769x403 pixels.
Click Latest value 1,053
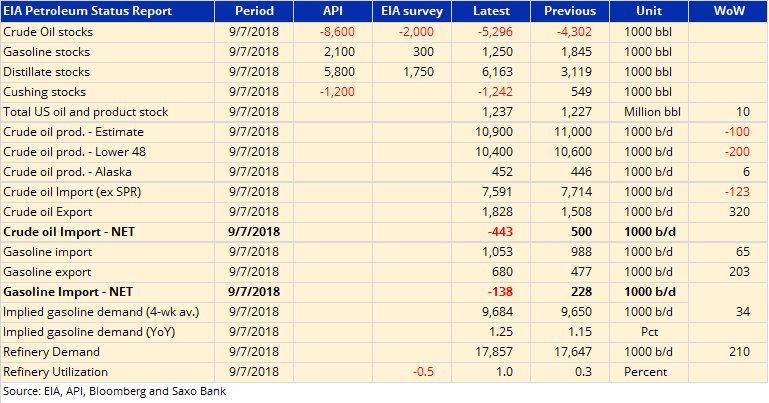click(x=497, y=252)
